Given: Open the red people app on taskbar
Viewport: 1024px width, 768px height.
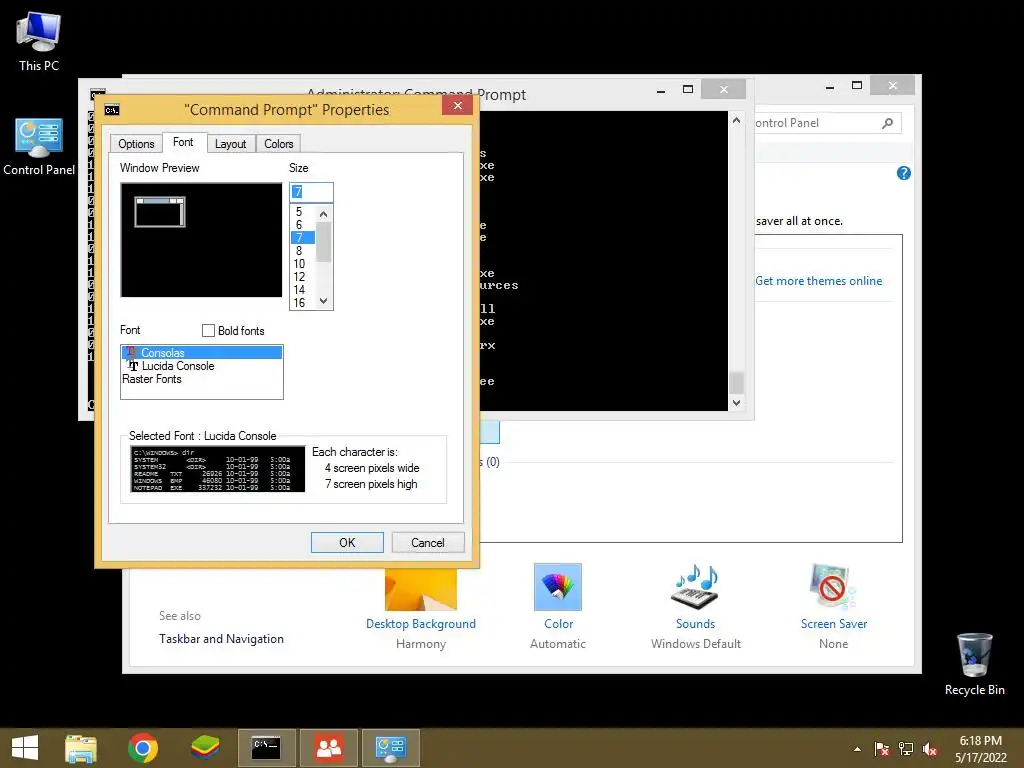Looking at the screenshot, I should (x=328, y=748).
